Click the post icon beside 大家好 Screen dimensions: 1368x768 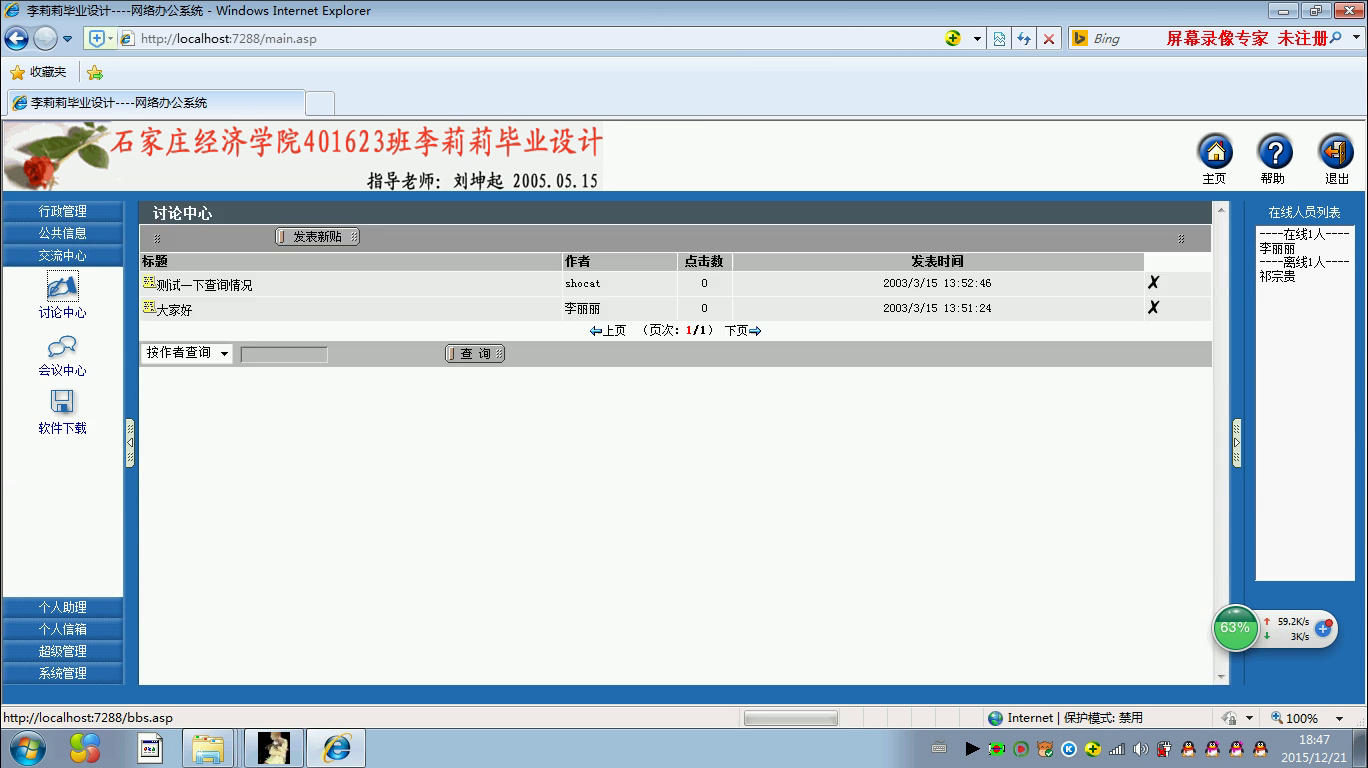149,308
